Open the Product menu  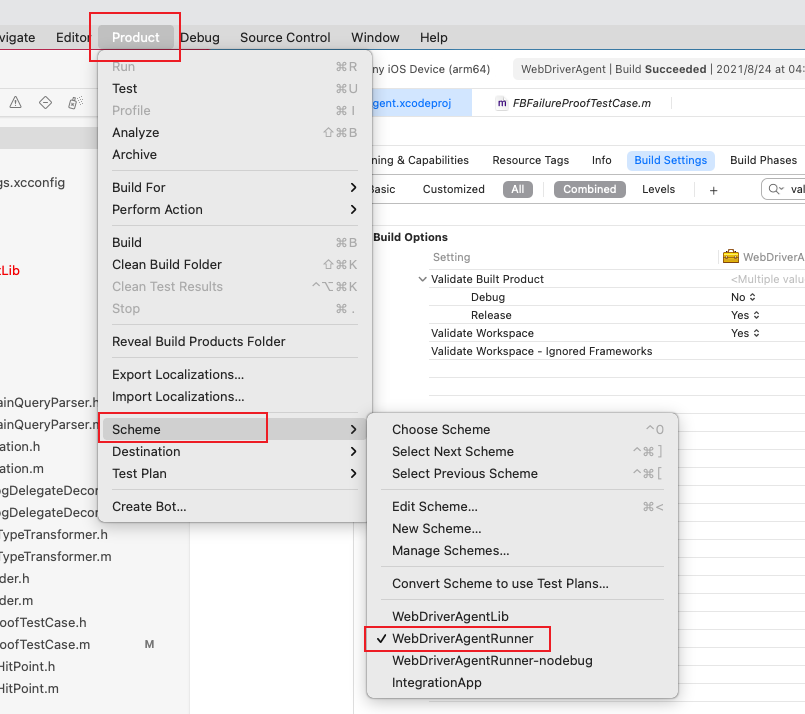(x=136, y=37)
